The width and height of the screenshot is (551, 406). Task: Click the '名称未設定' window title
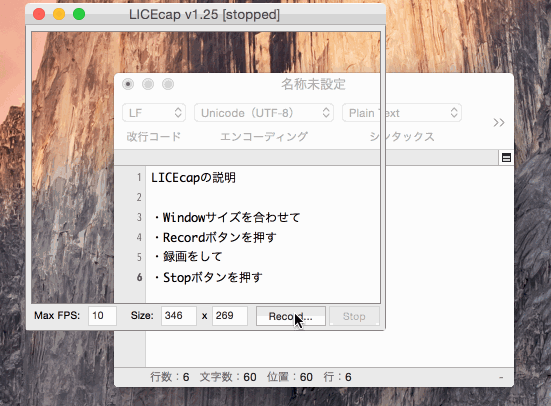(x=313, y=84)
